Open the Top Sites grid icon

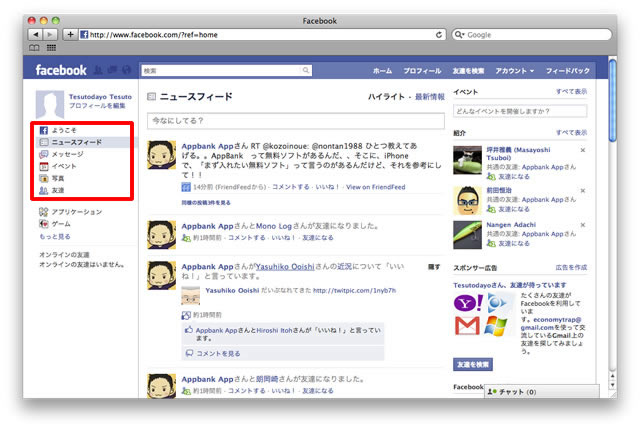(51, 48)
